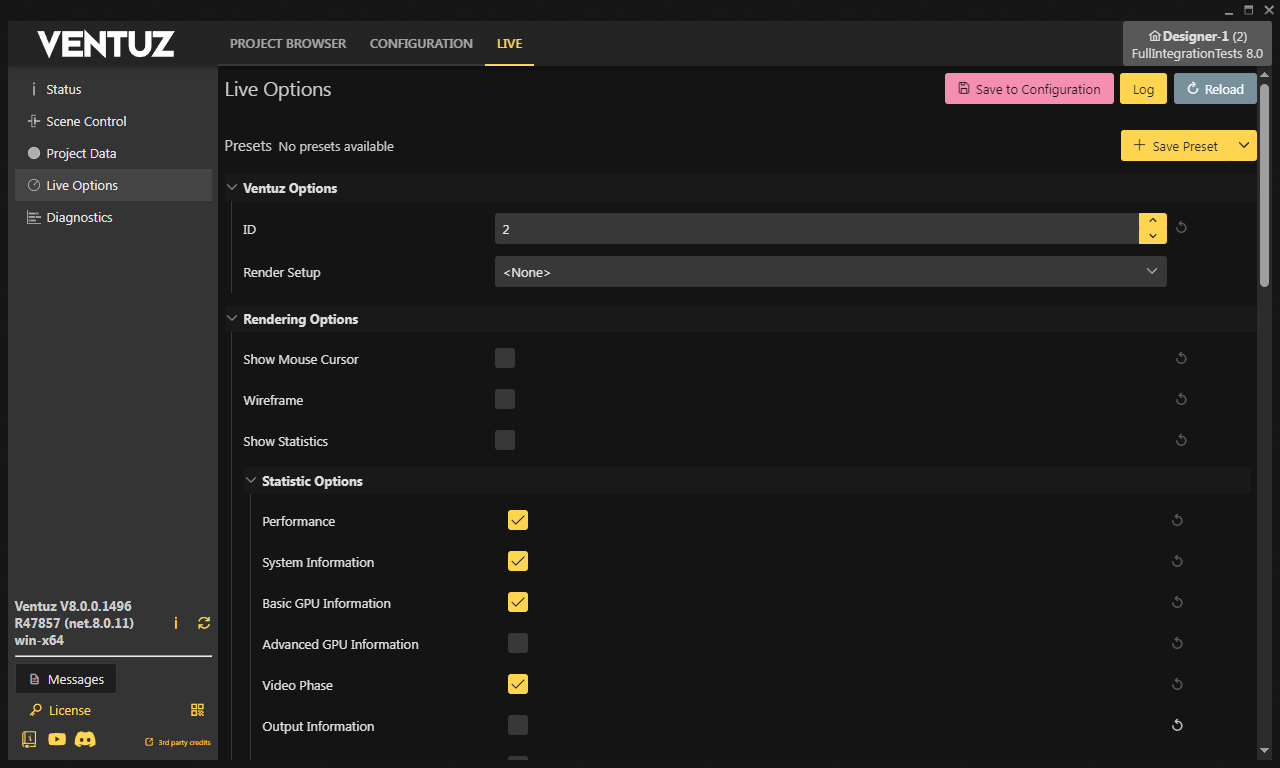Enable the Show Mouse Cursor checkbox
This screenshot has height=768, width=1280.
(x=505, y=359)
